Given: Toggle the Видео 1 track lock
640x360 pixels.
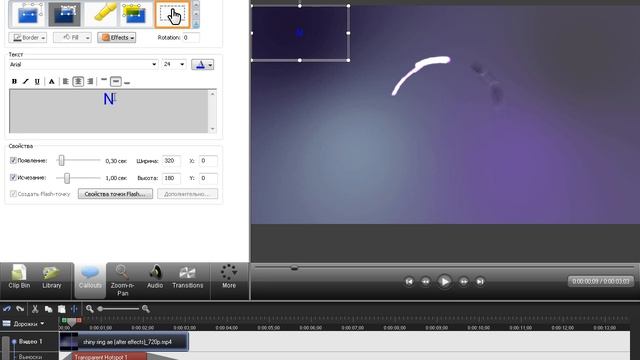Looking at the screenshot, I should pos(14,341).
